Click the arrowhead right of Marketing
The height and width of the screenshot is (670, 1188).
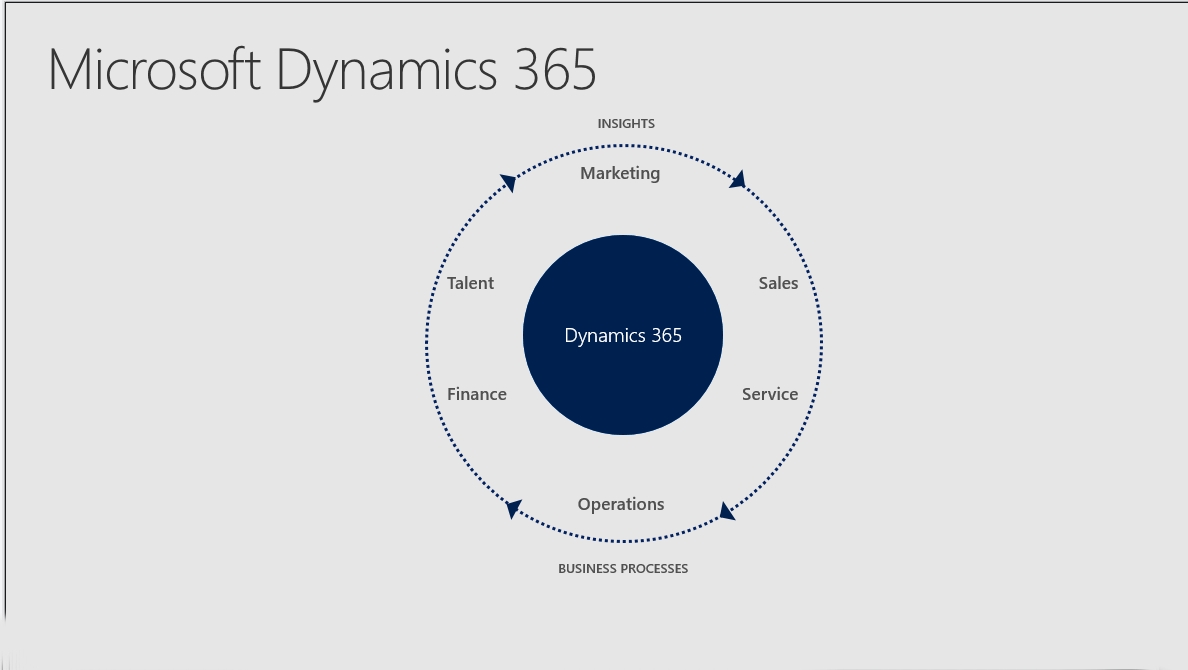click(x=739, y=180)
